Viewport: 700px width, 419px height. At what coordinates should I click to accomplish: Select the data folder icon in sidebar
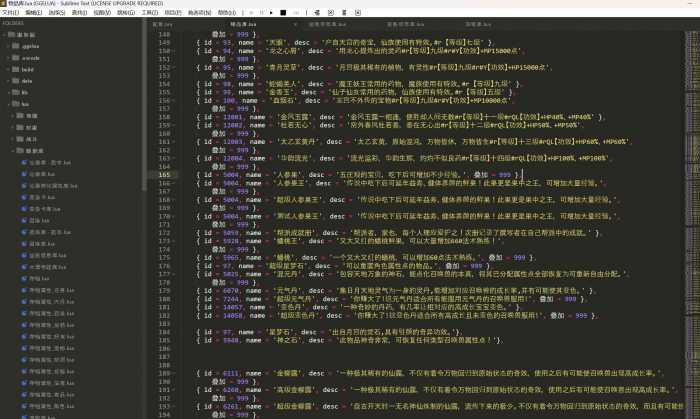click(x=16, y=81)
